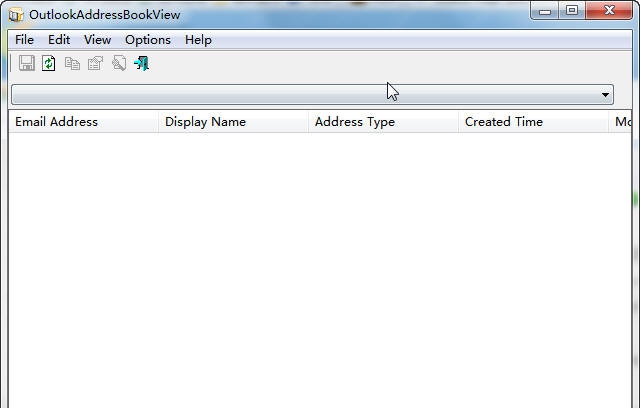Open the View menu
This screenshot has height=408, width=640.
[98, 40]
